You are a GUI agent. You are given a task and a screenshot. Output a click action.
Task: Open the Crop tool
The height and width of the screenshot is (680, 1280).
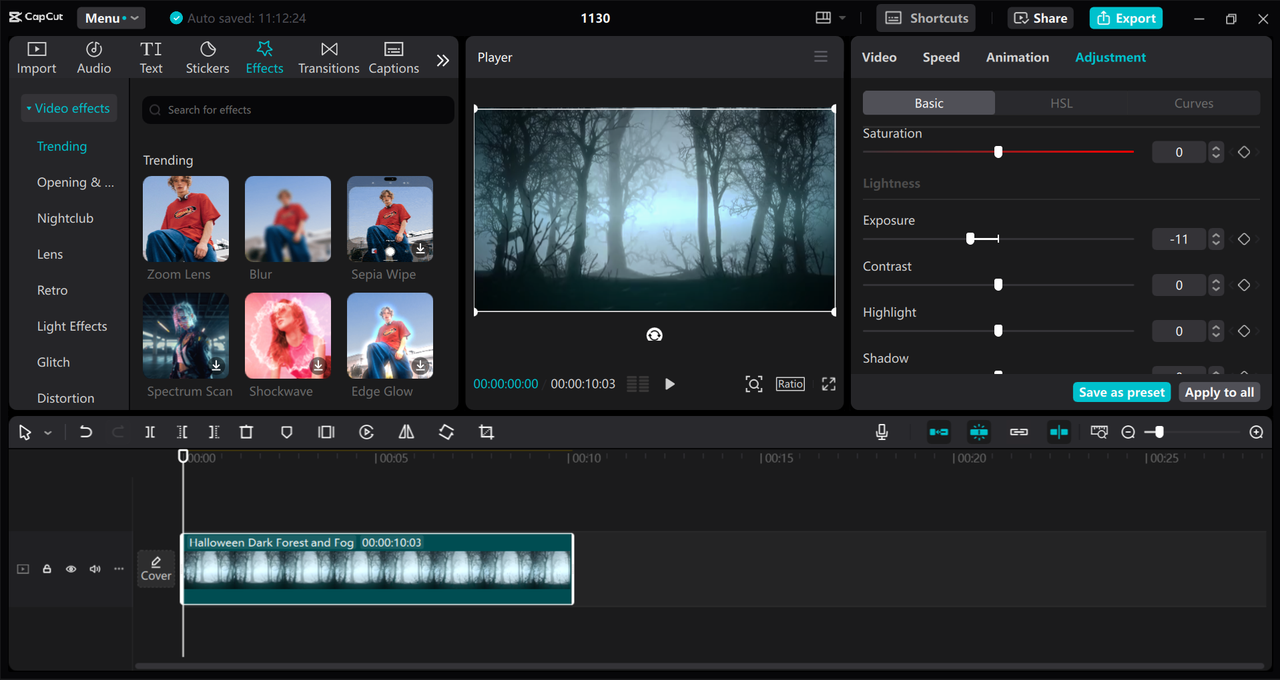coord(486,432)
